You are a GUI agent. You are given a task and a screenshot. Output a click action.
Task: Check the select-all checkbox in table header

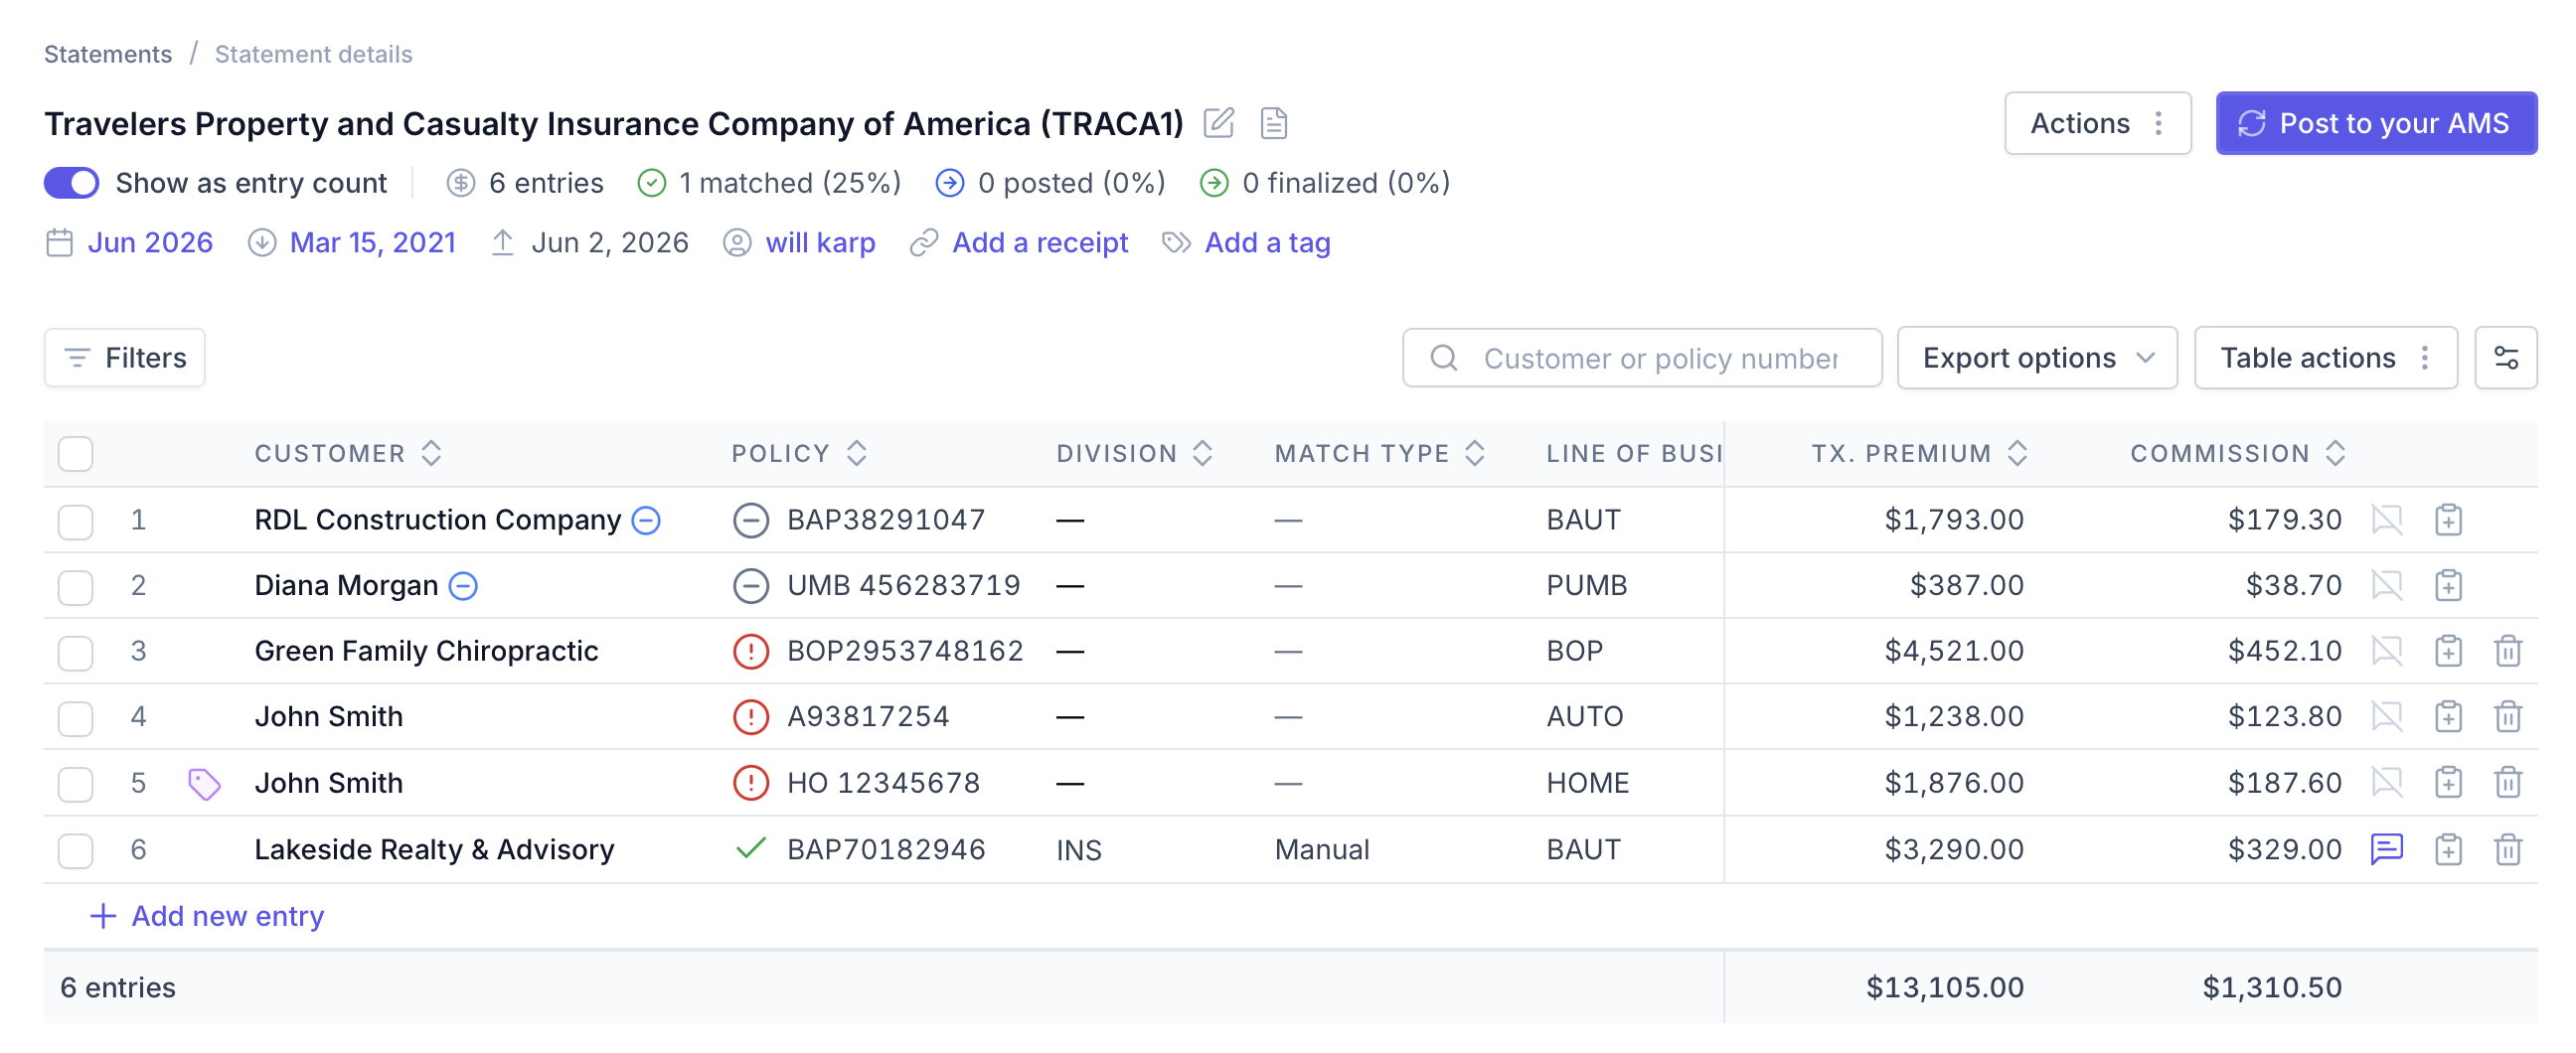point(75,454)
